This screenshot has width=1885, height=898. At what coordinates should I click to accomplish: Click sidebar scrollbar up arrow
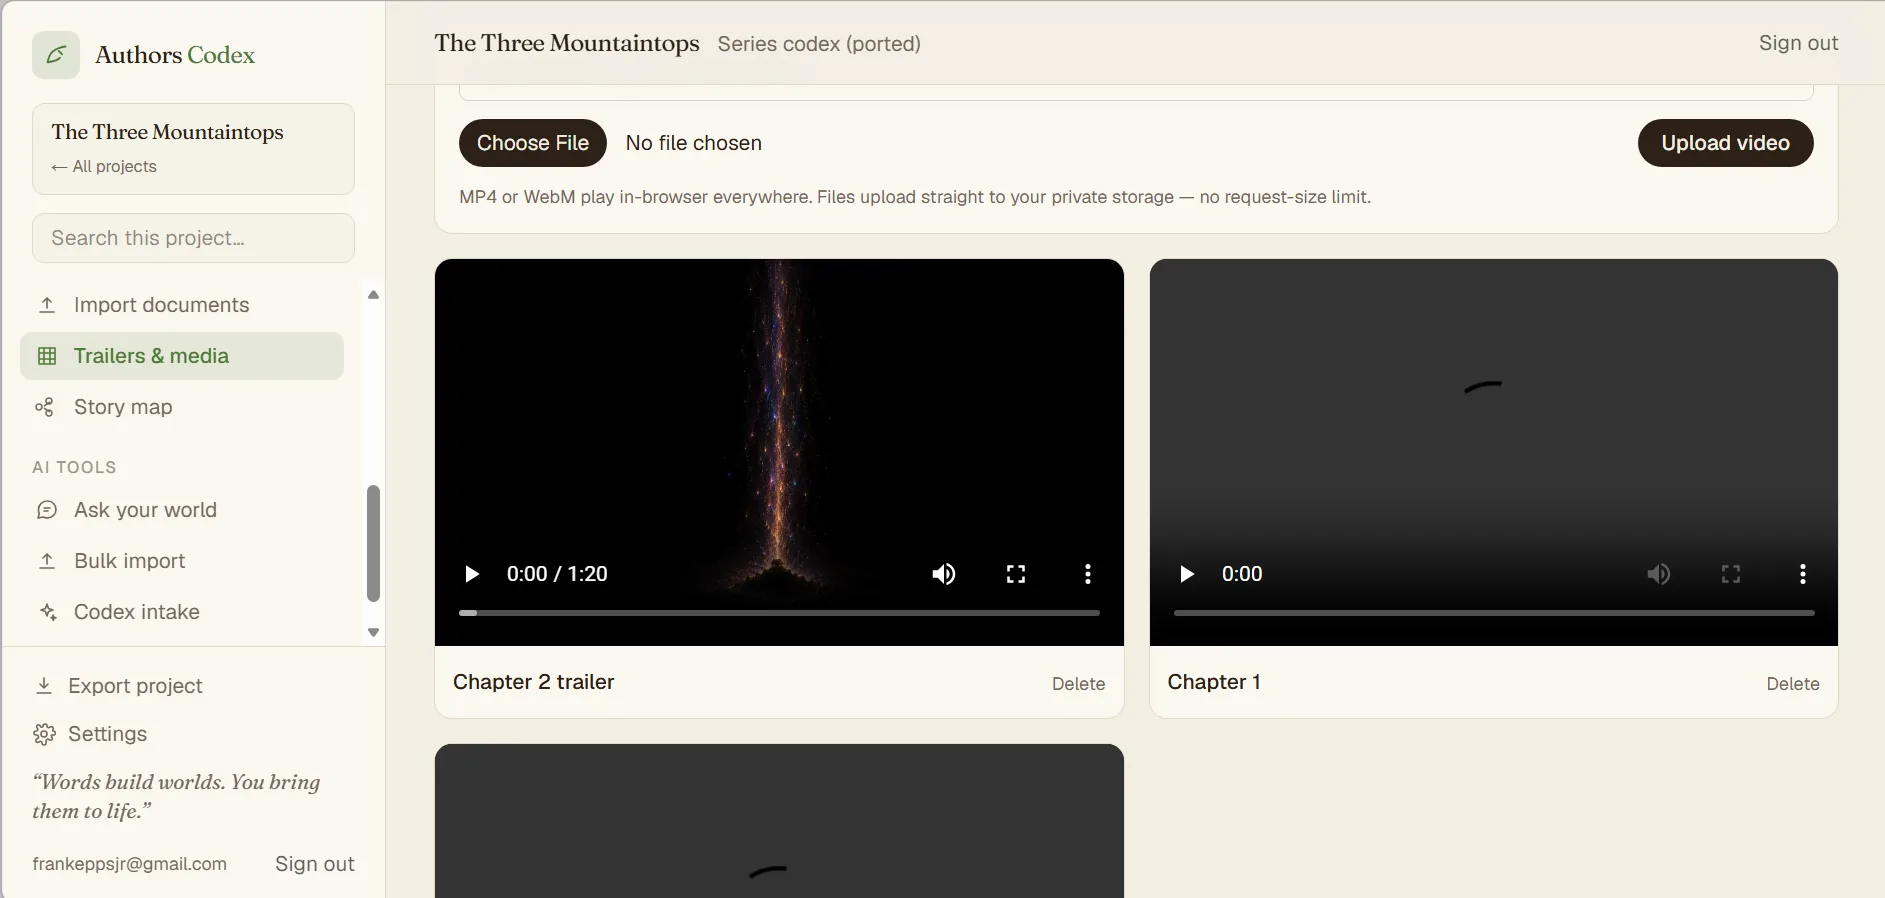coord(373,295)
